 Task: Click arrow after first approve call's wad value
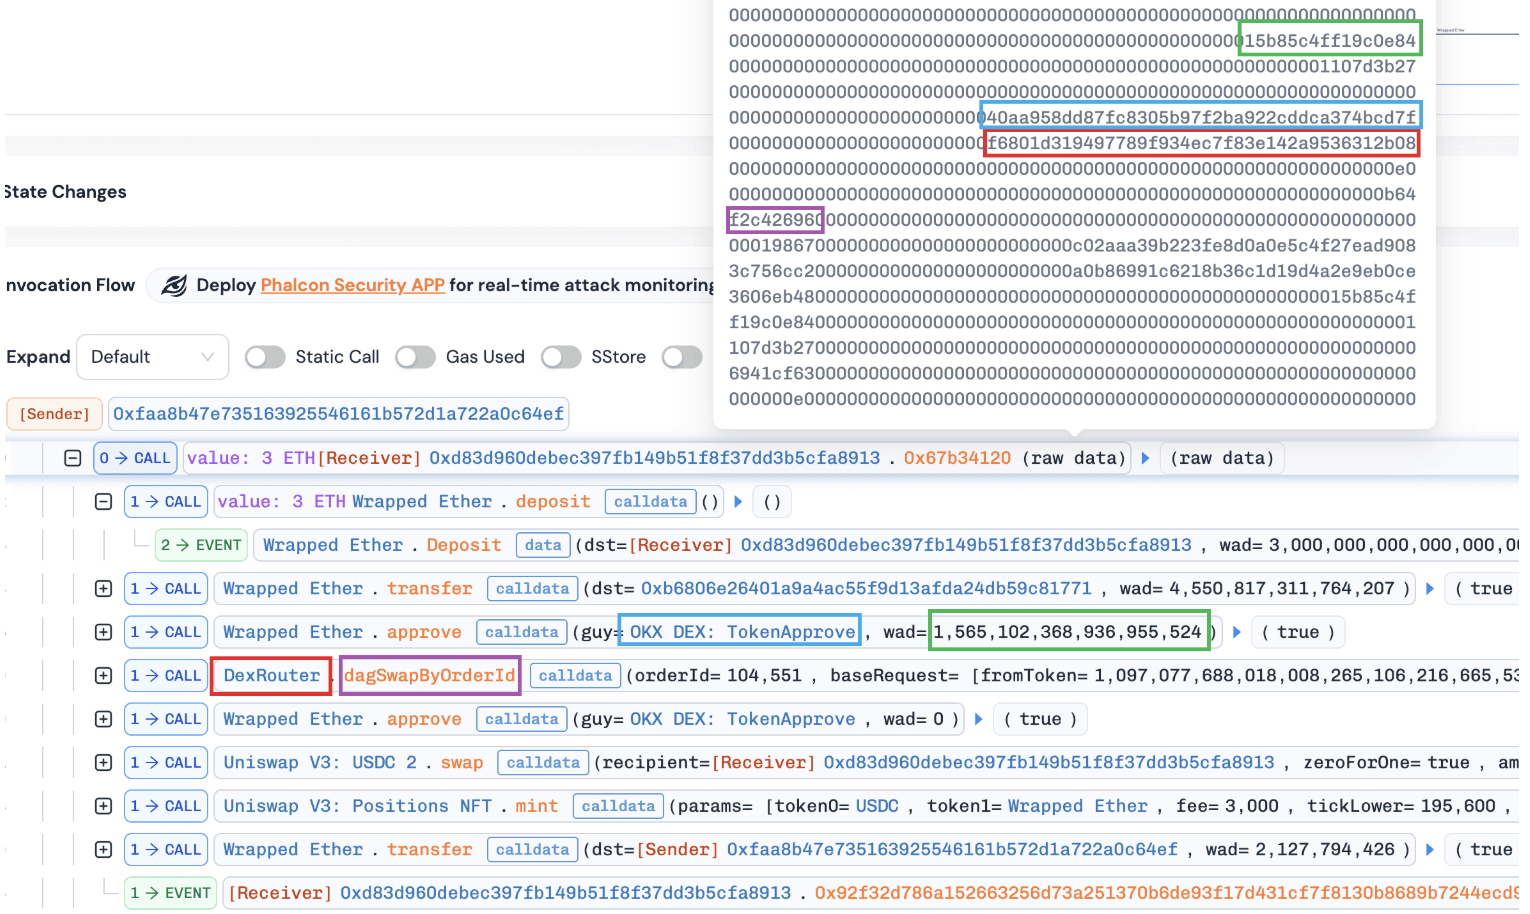tap(1237, 632)
